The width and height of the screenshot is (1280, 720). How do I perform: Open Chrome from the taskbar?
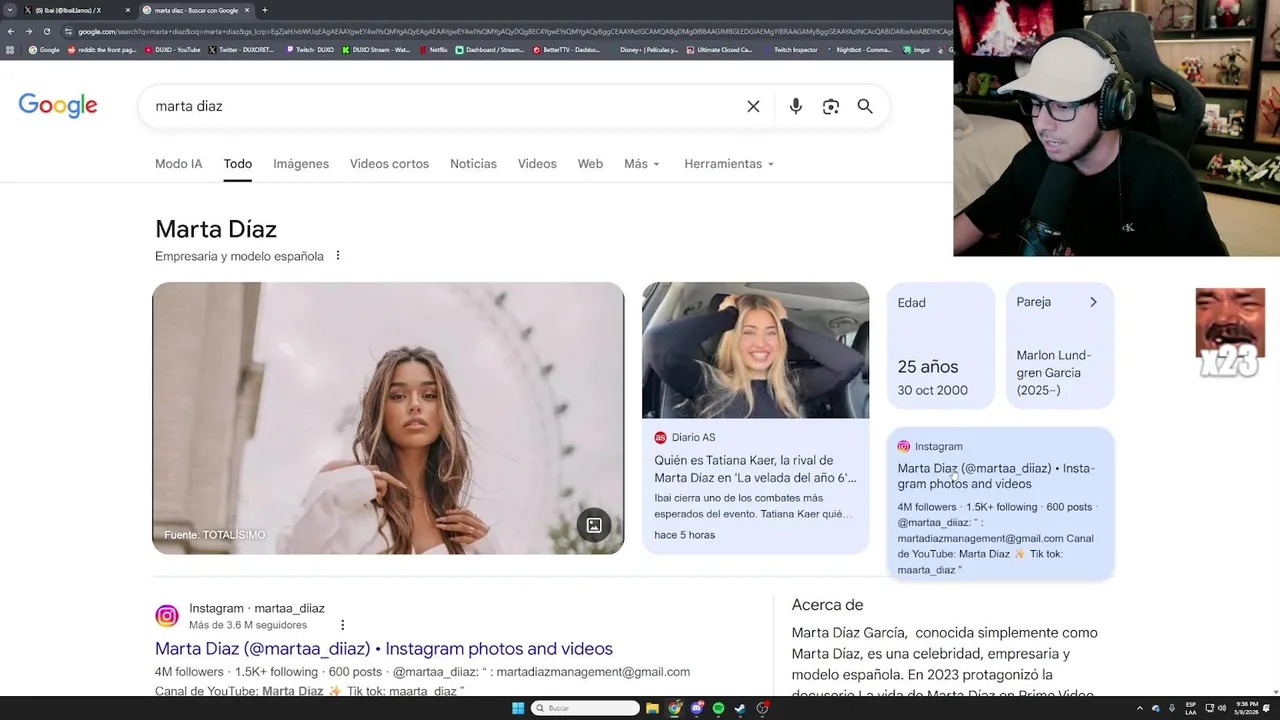[675, 708]
